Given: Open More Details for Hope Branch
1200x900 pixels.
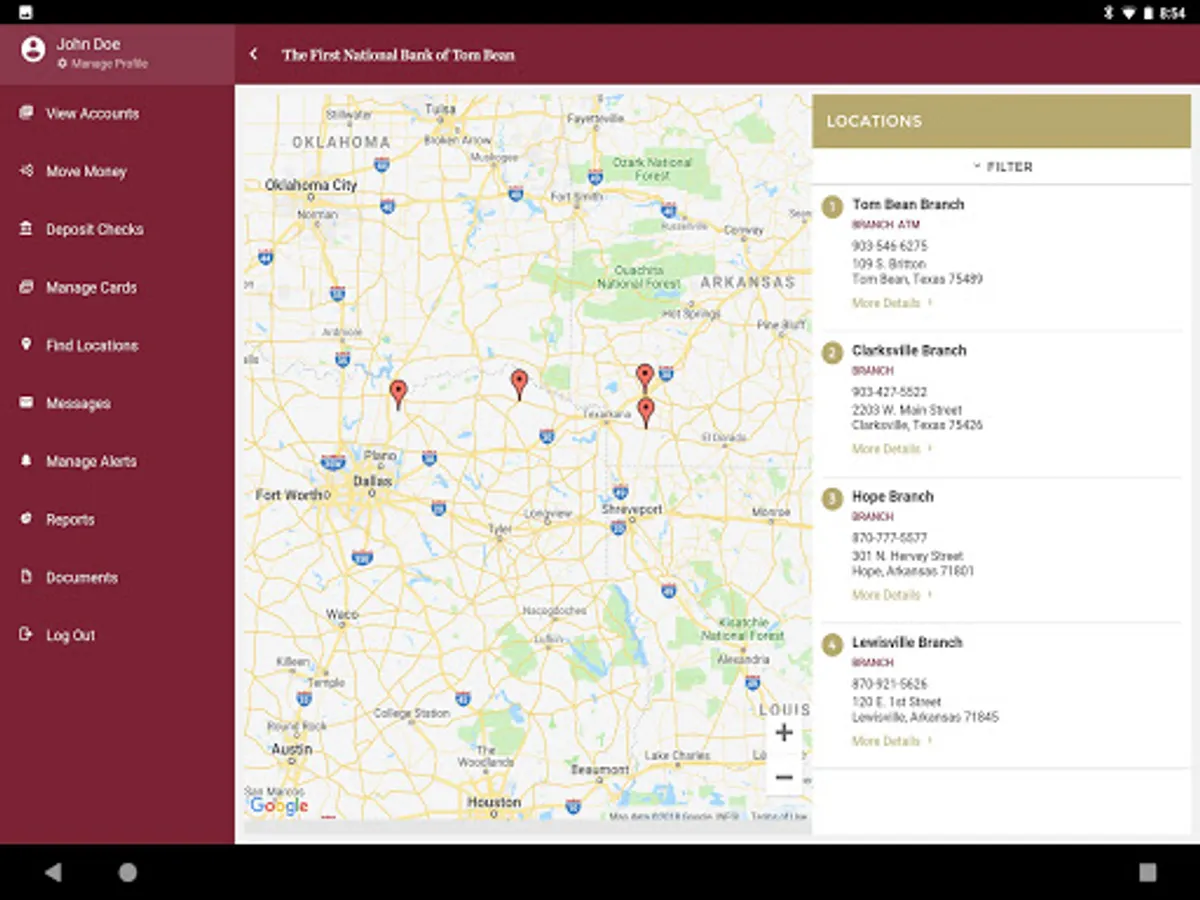Looking at the screenshot, I should click(891, 595).
